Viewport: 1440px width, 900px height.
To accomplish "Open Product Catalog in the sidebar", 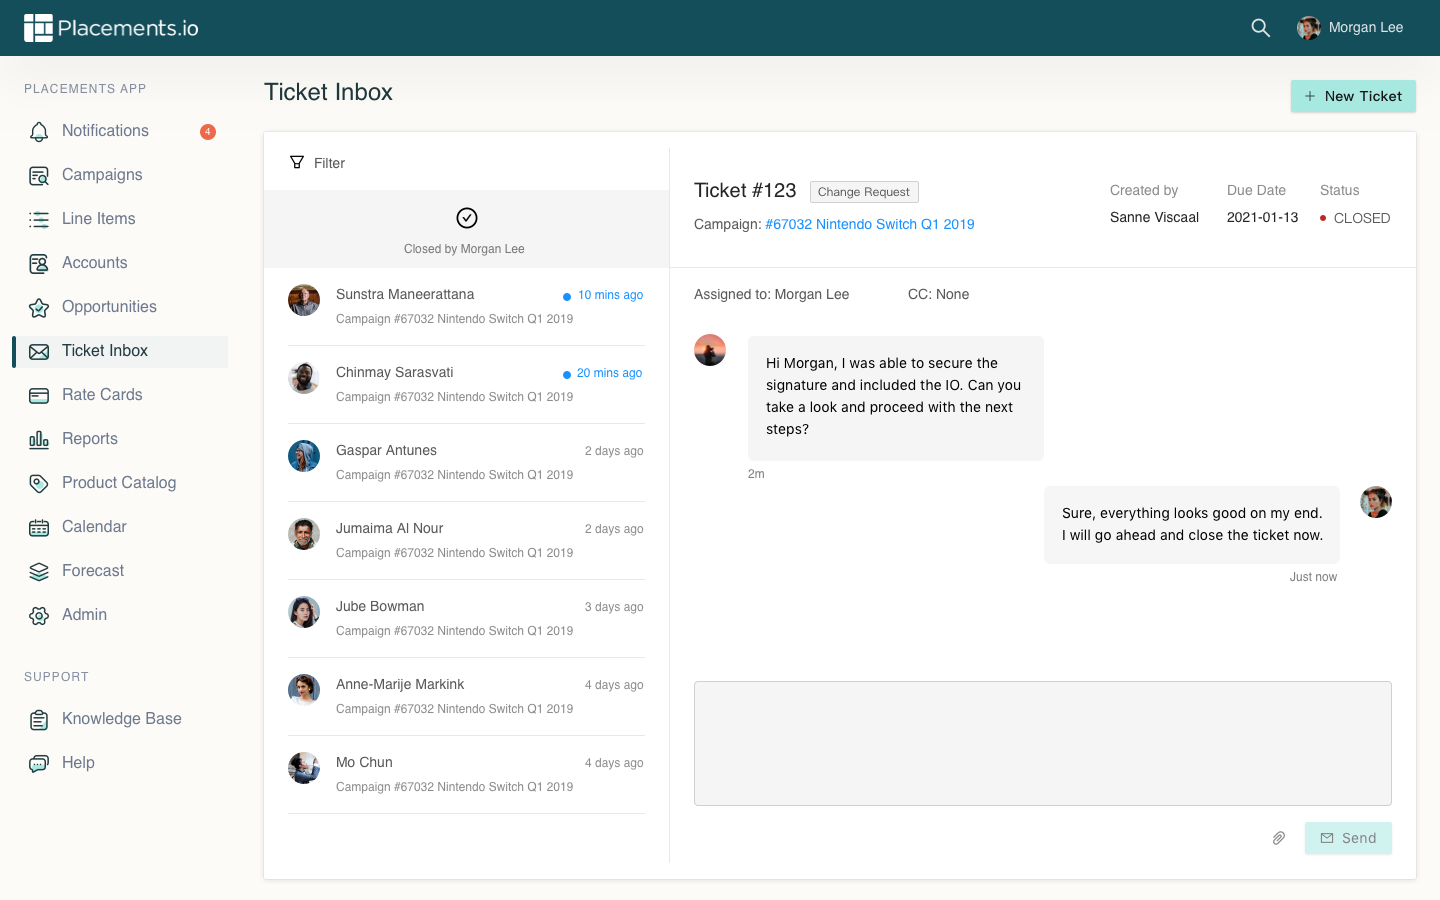I will coord(119,483).
